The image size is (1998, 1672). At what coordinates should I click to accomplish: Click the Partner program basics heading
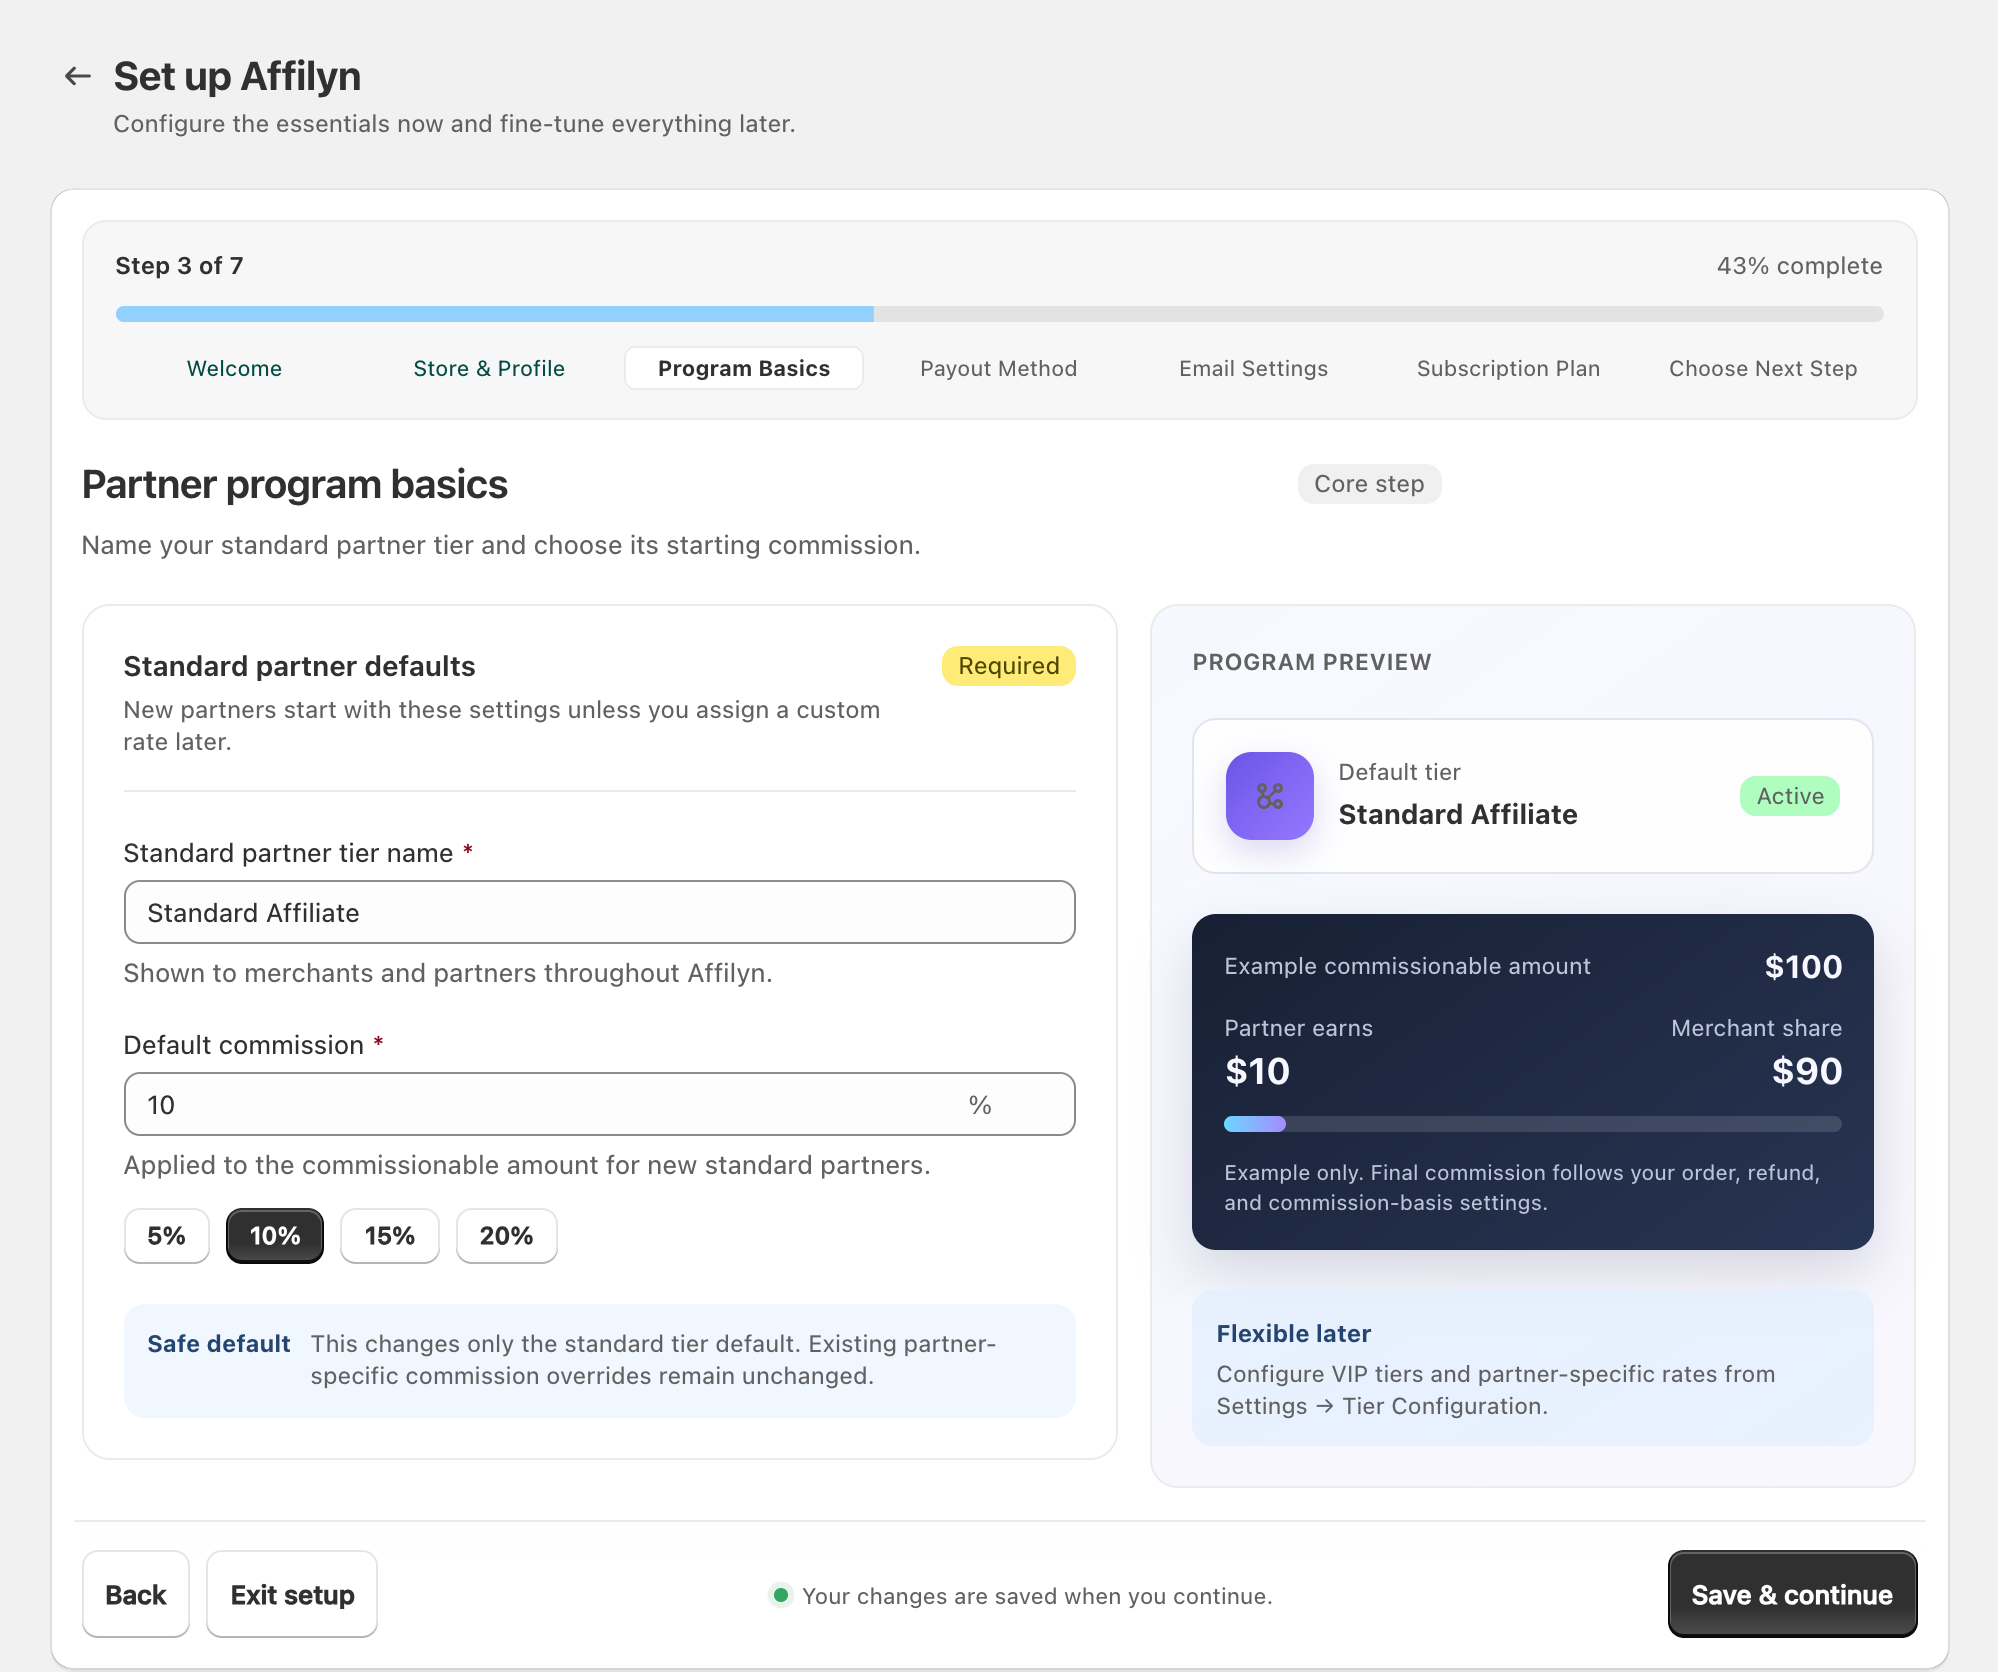(x=295, y=485)
